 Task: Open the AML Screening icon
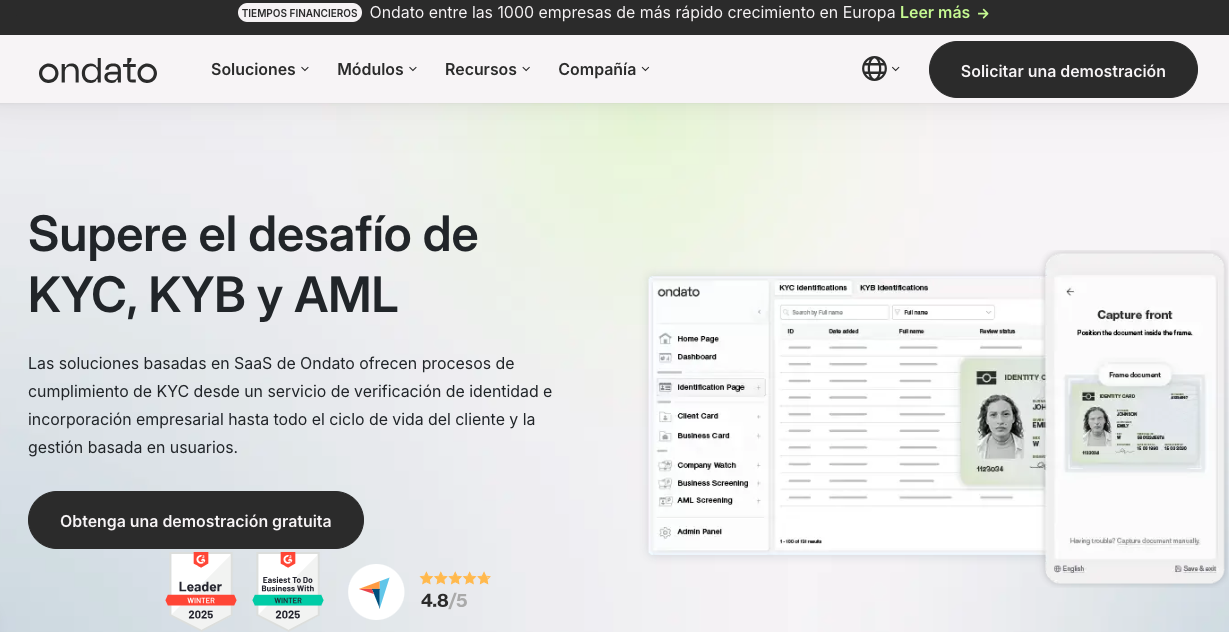coord(665,501)
